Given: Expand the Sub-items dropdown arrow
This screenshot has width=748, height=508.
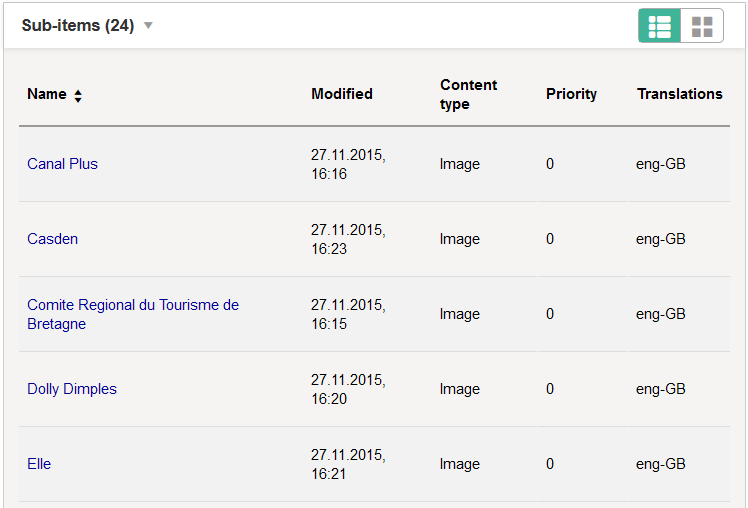Looking at the screenshot, I should click(x=148, y=26).
